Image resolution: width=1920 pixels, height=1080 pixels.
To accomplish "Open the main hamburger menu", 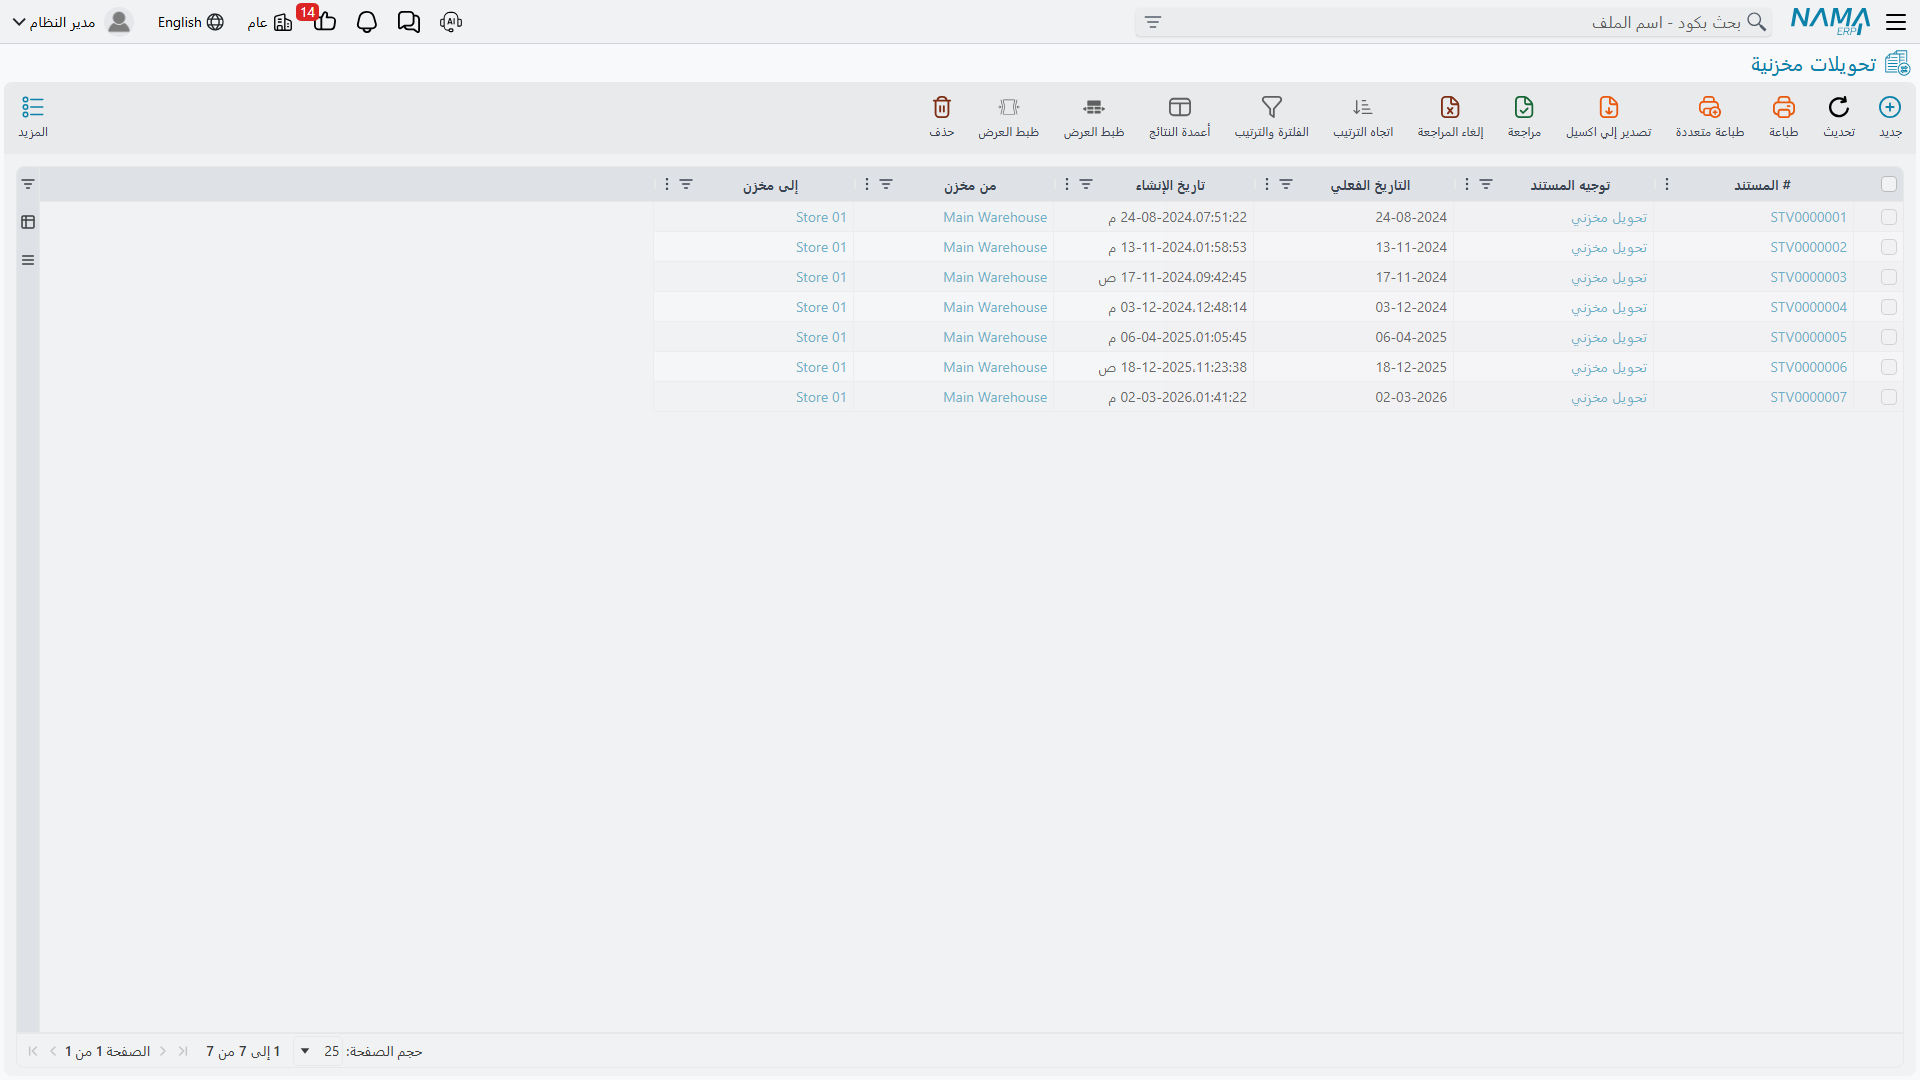I will tap(1895, 22).
